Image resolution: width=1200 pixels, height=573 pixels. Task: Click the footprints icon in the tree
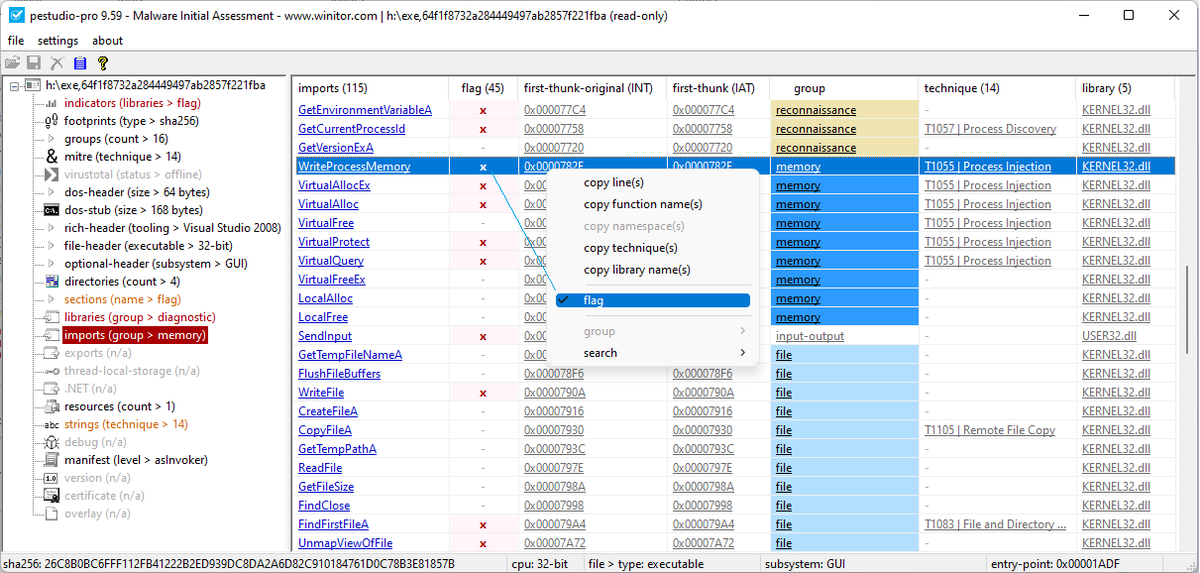(x=52, y=121)
